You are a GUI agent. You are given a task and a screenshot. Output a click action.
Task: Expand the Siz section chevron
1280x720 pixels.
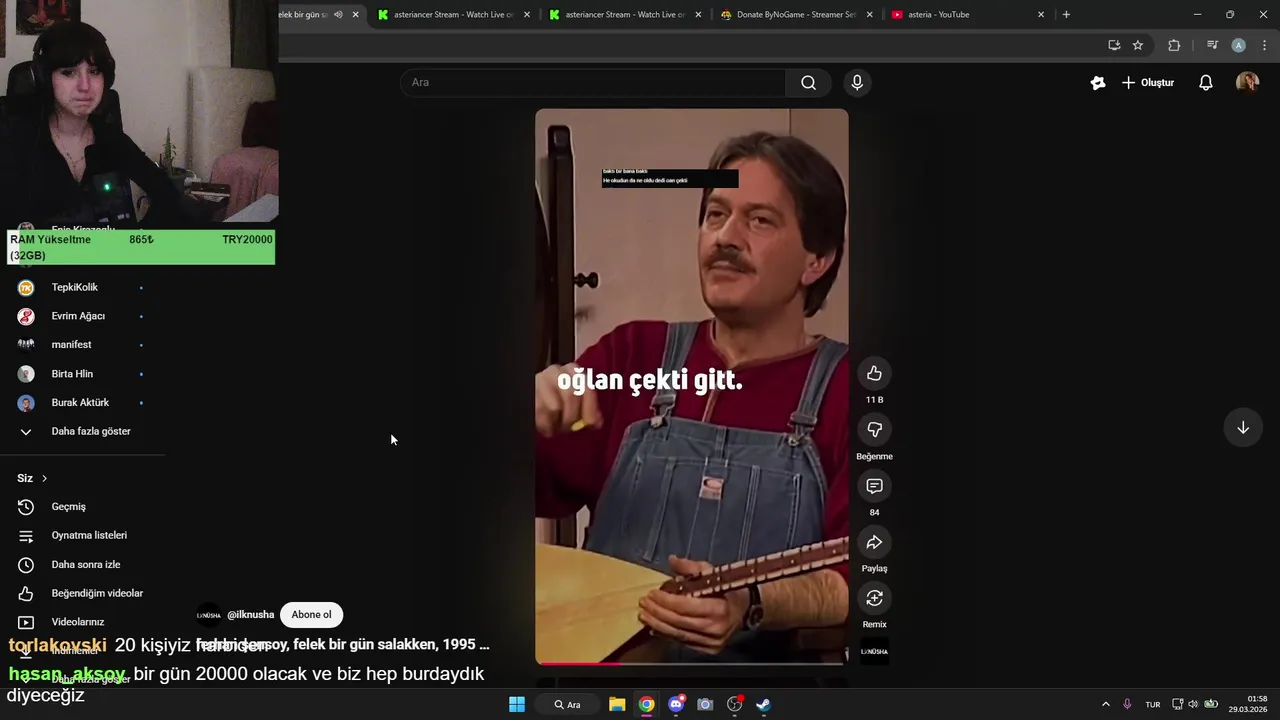(44, 478)
